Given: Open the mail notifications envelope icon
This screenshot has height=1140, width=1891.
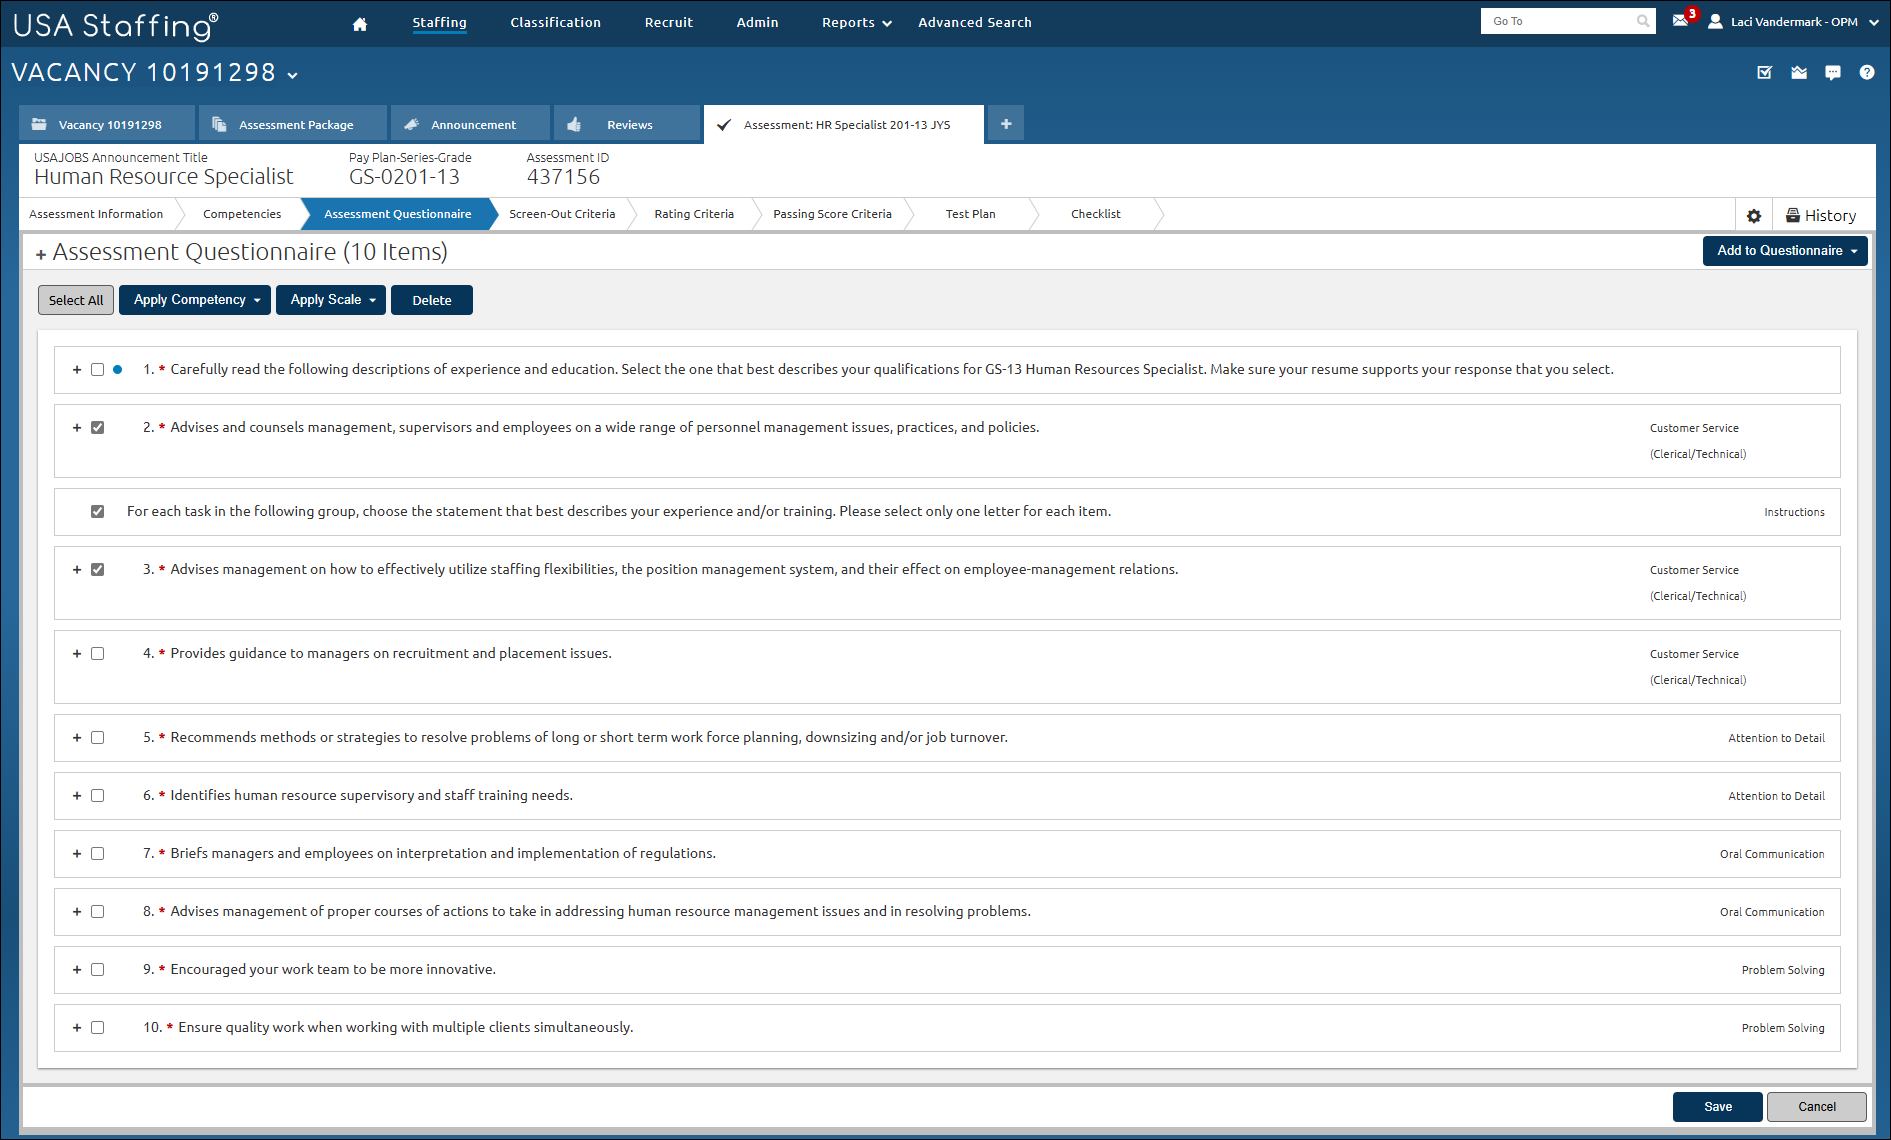Looking at the screenshot, I should pos(1680,21).
